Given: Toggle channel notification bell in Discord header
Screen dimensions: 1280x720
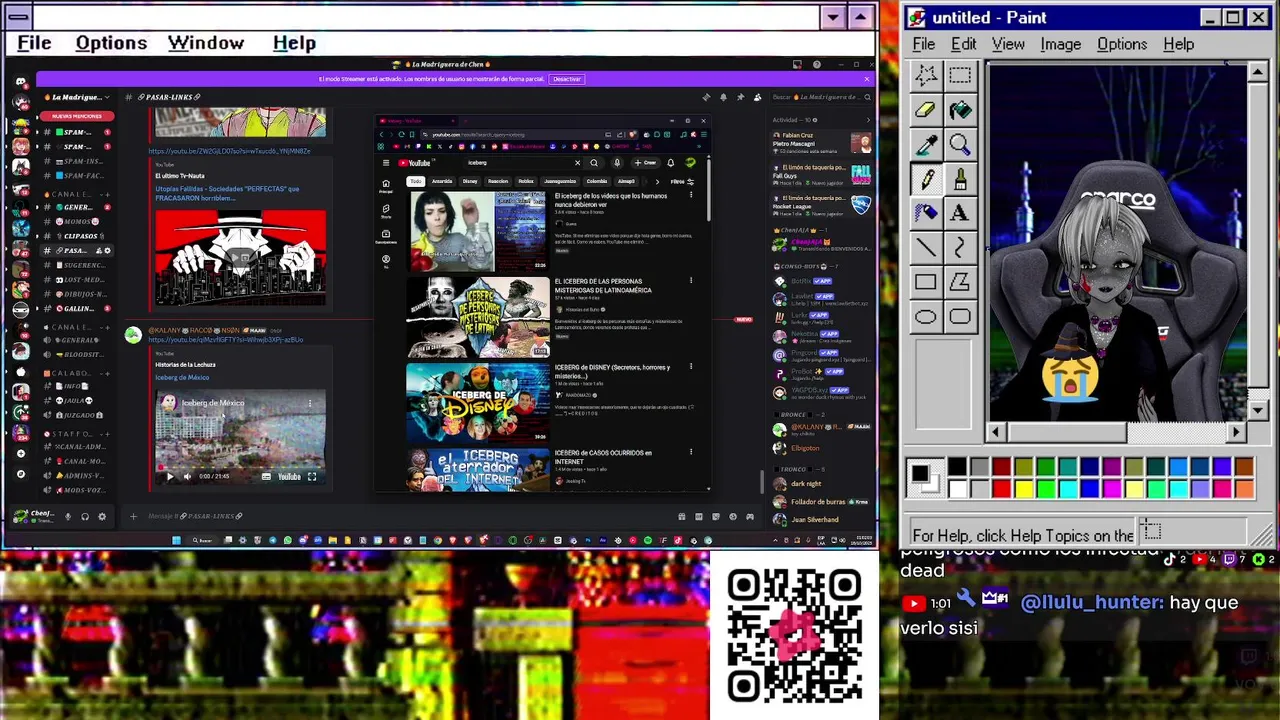Looking at the screenshot, I should point(723,97).
